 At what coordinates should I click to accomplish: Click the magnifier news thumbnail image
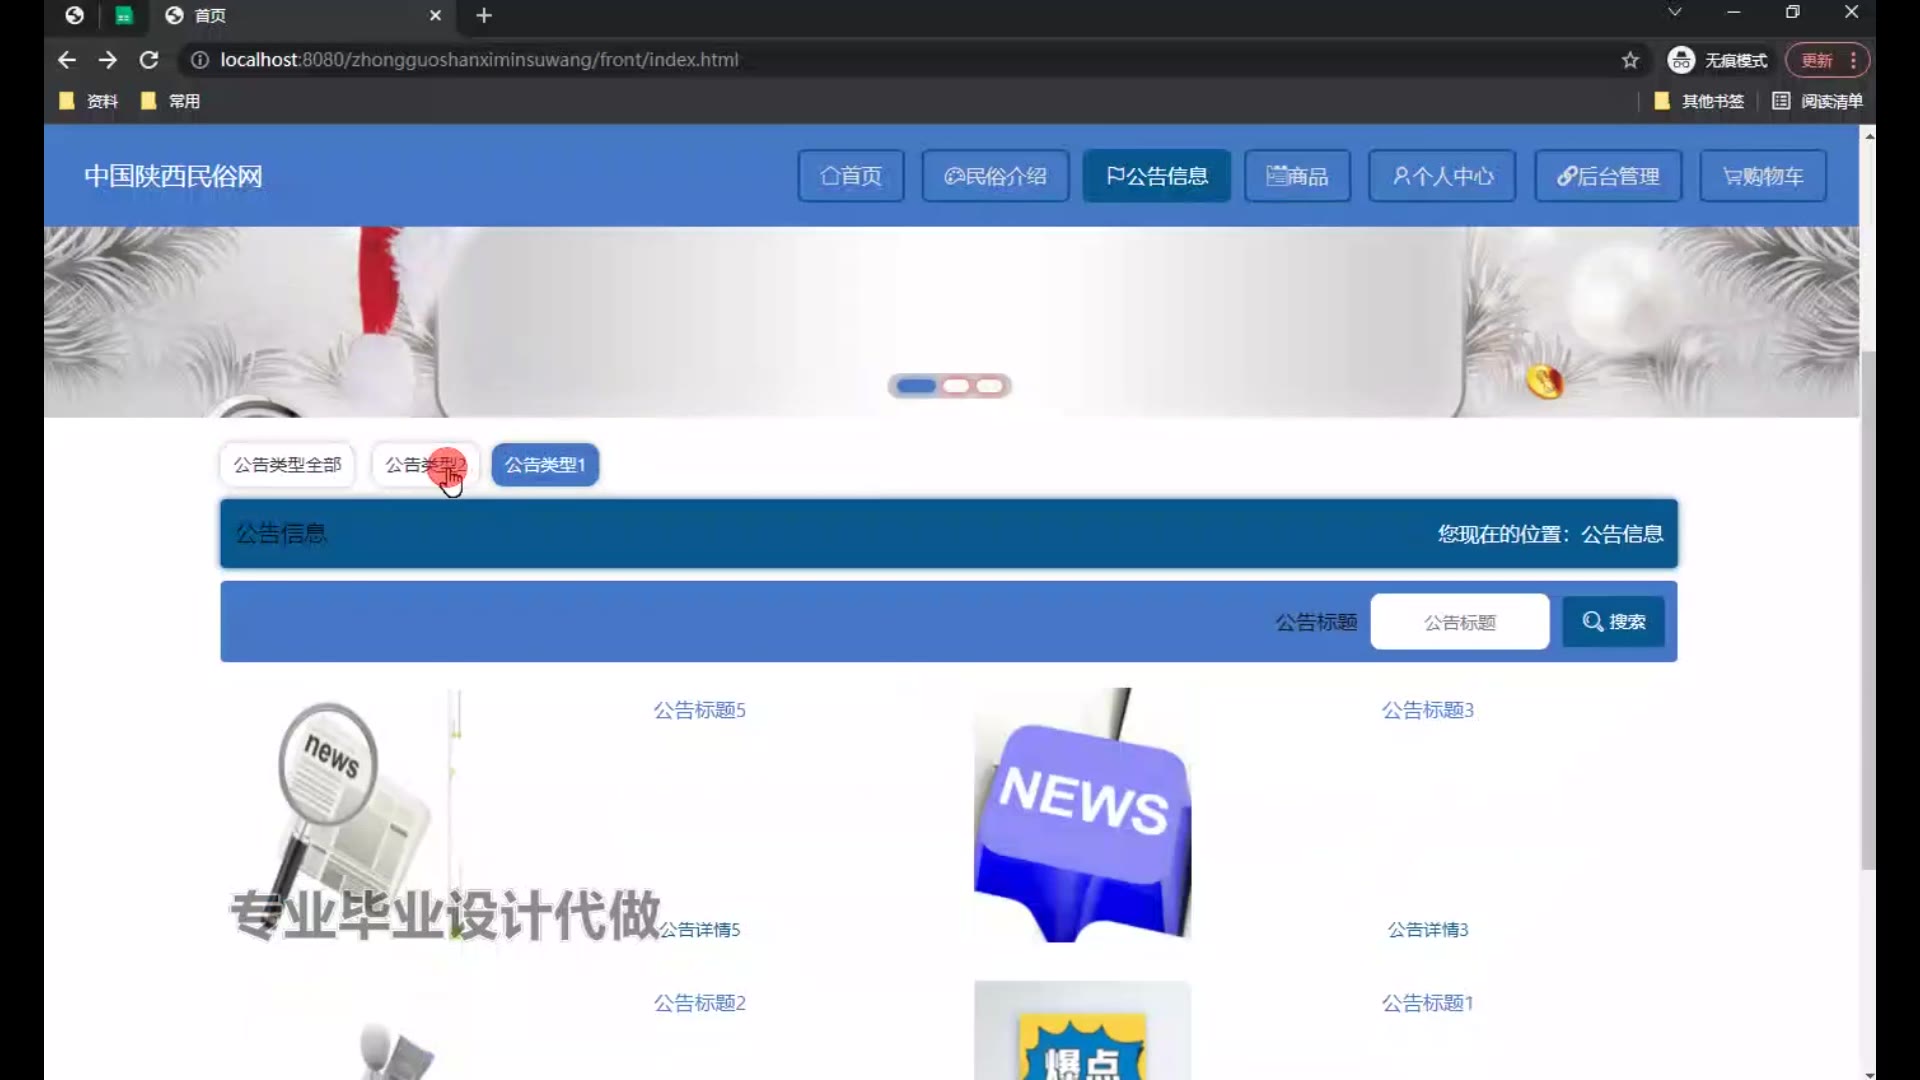pyautogui.click(x=355, y=815)
